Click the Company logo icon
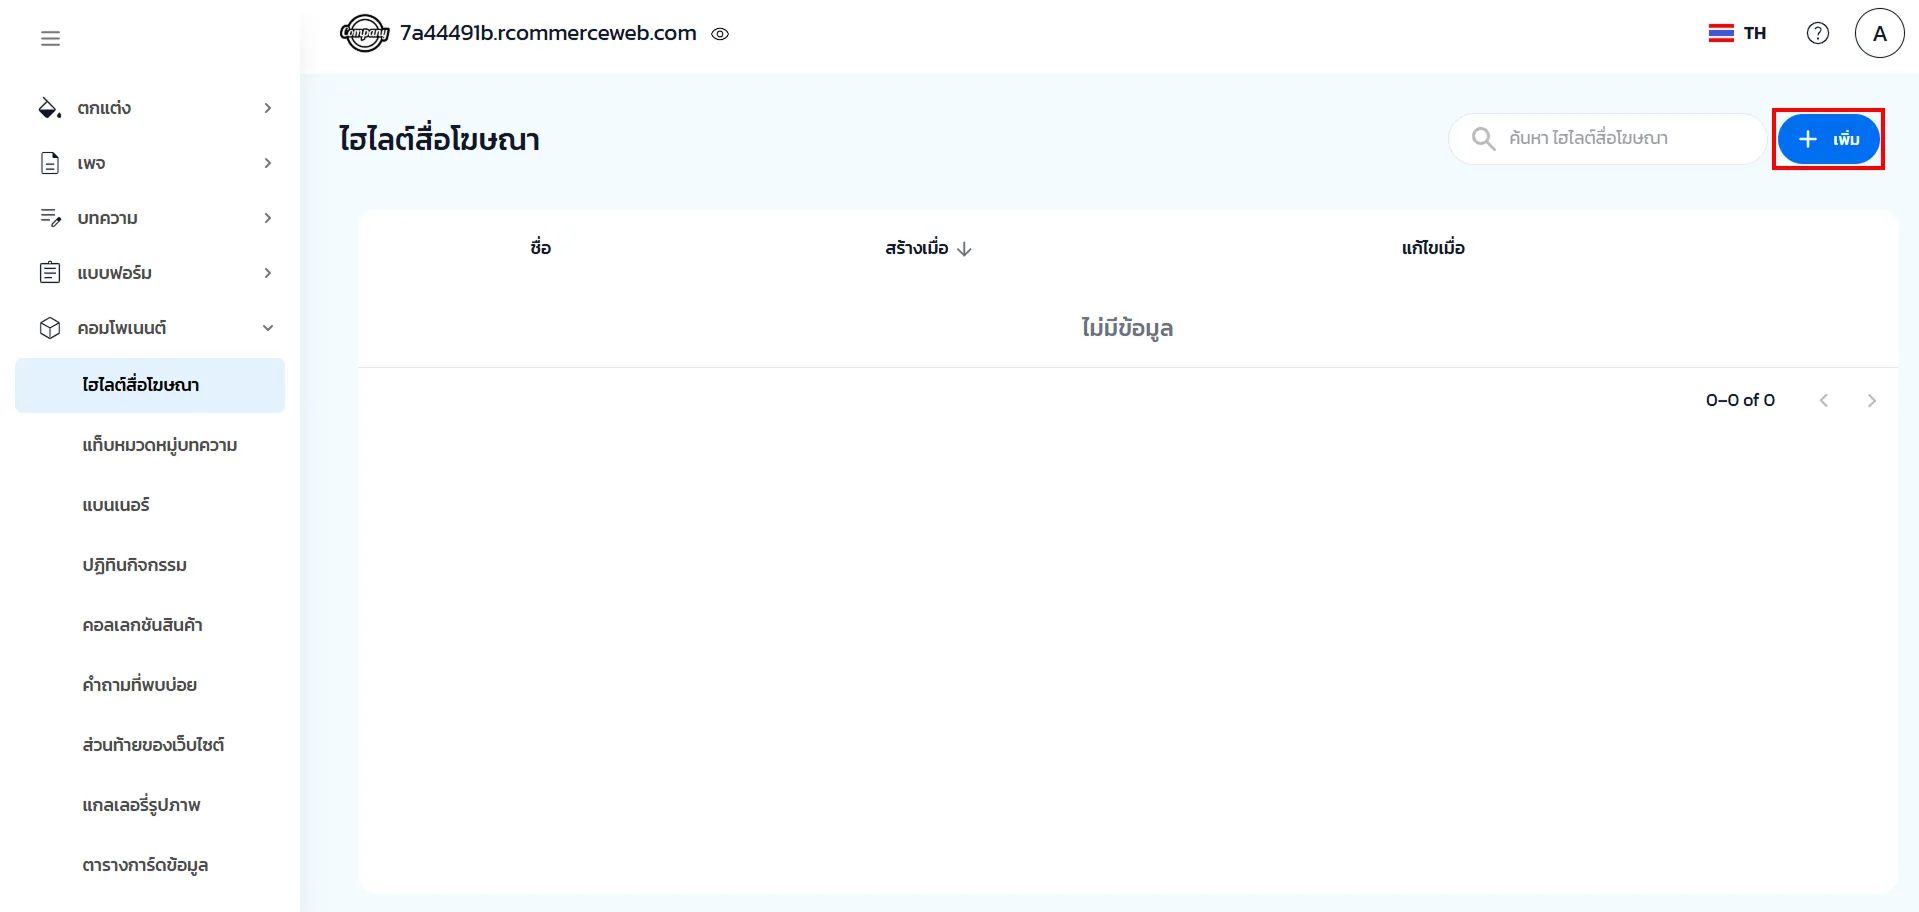The image size is (1919, 912). point(364,33)
